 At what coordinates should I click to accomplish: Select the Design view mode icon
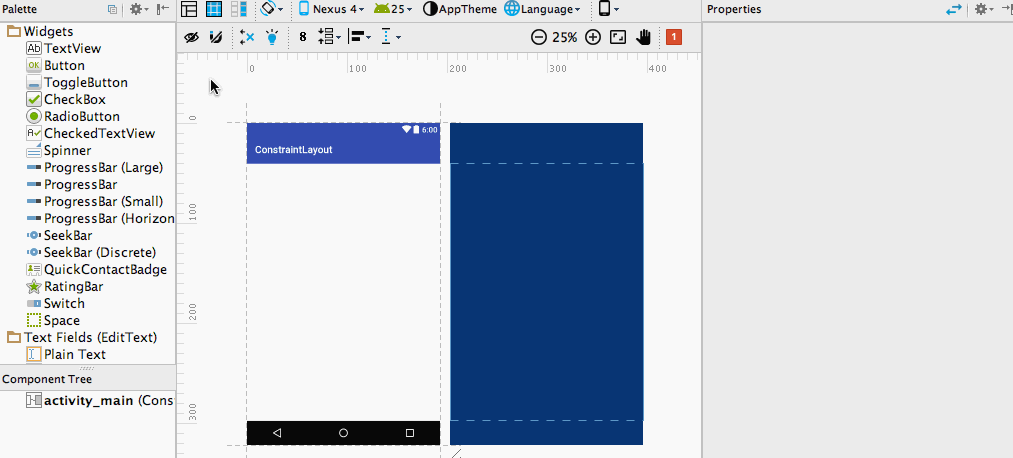tap(189, 9)
